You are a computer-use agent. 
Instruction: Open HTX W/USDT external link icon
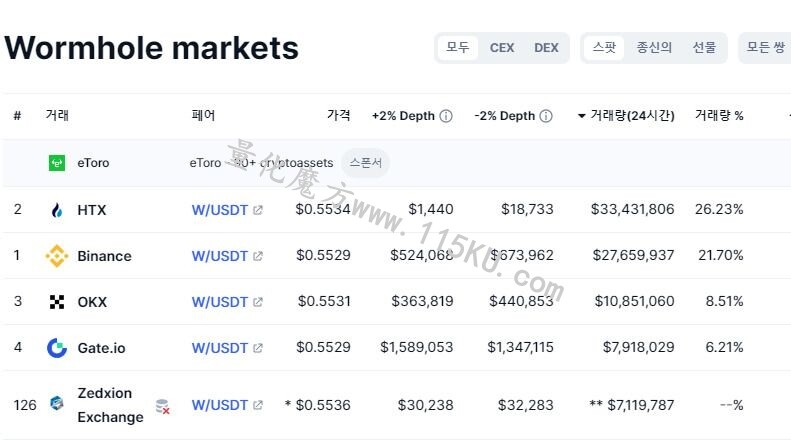coord(258,210)
